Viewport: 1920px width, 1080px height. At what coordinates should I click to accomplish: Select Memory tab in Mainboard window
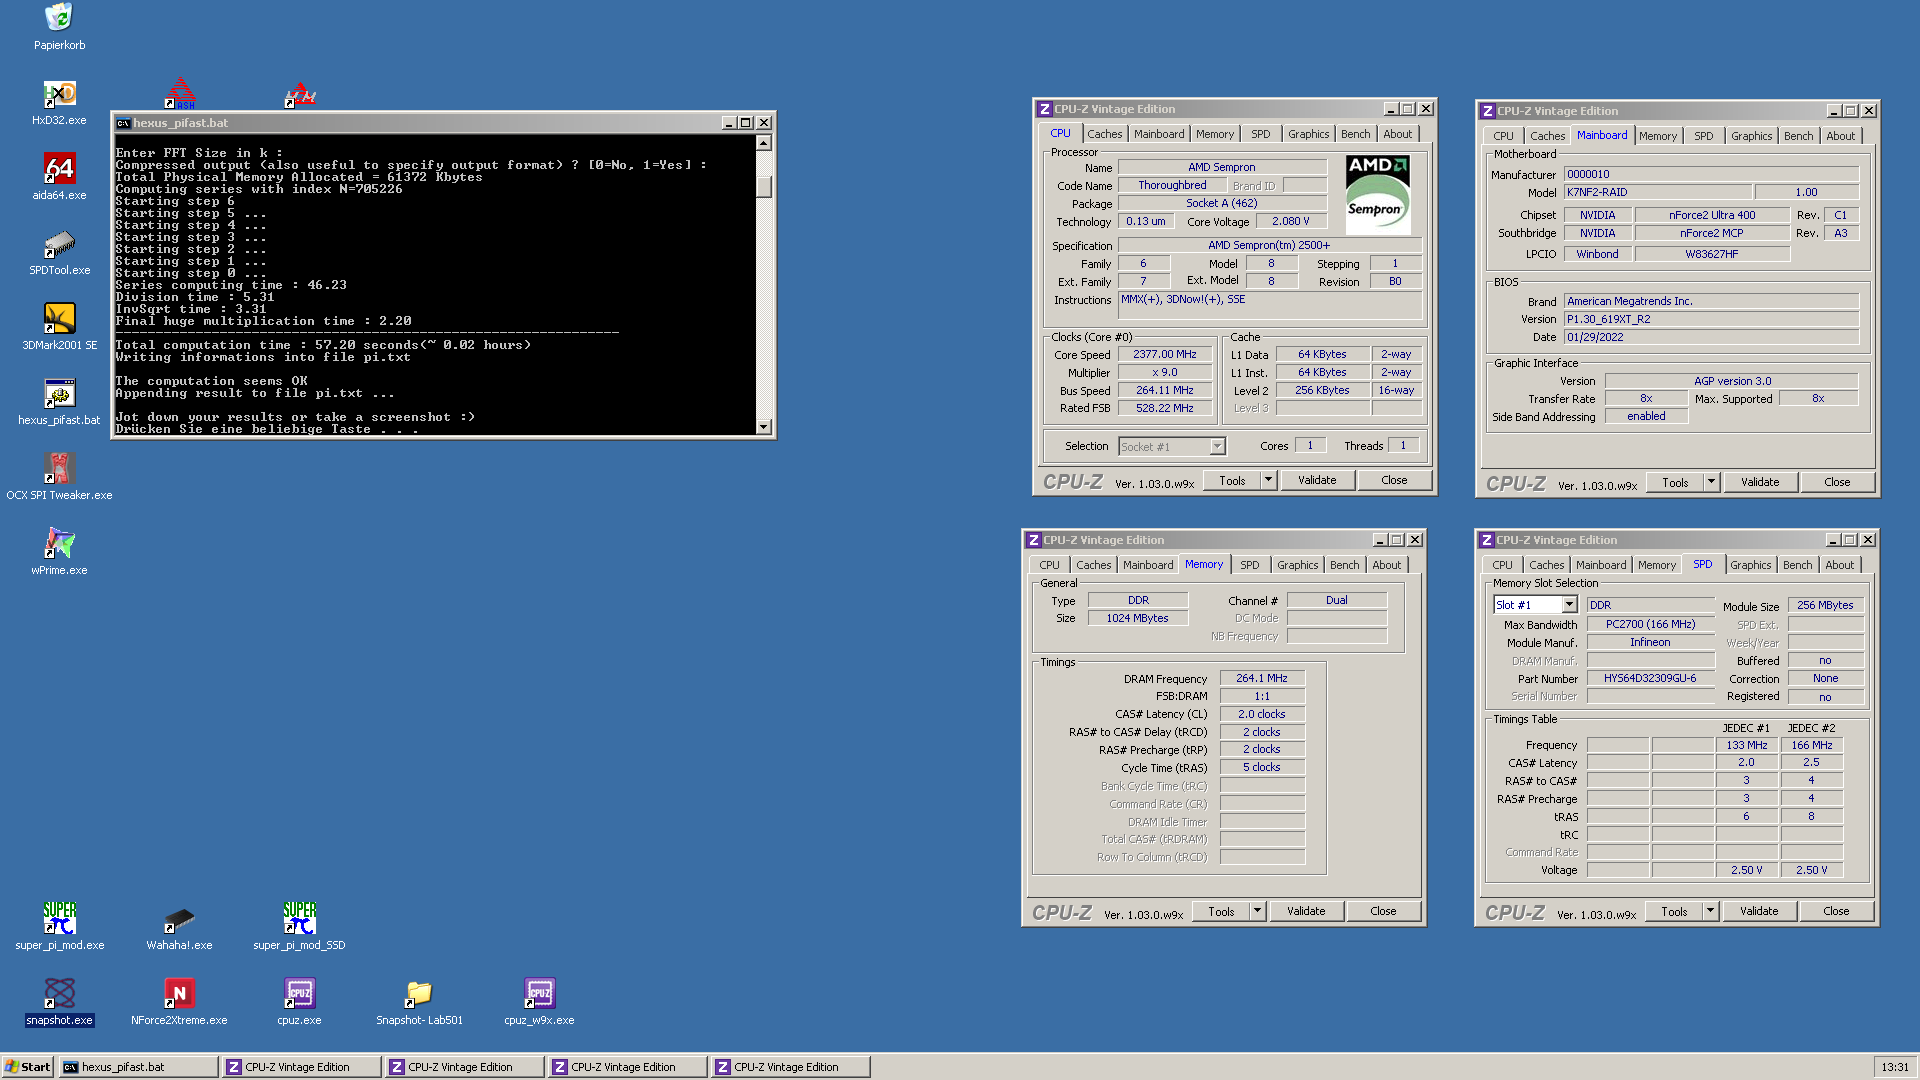click(1657, 136)
